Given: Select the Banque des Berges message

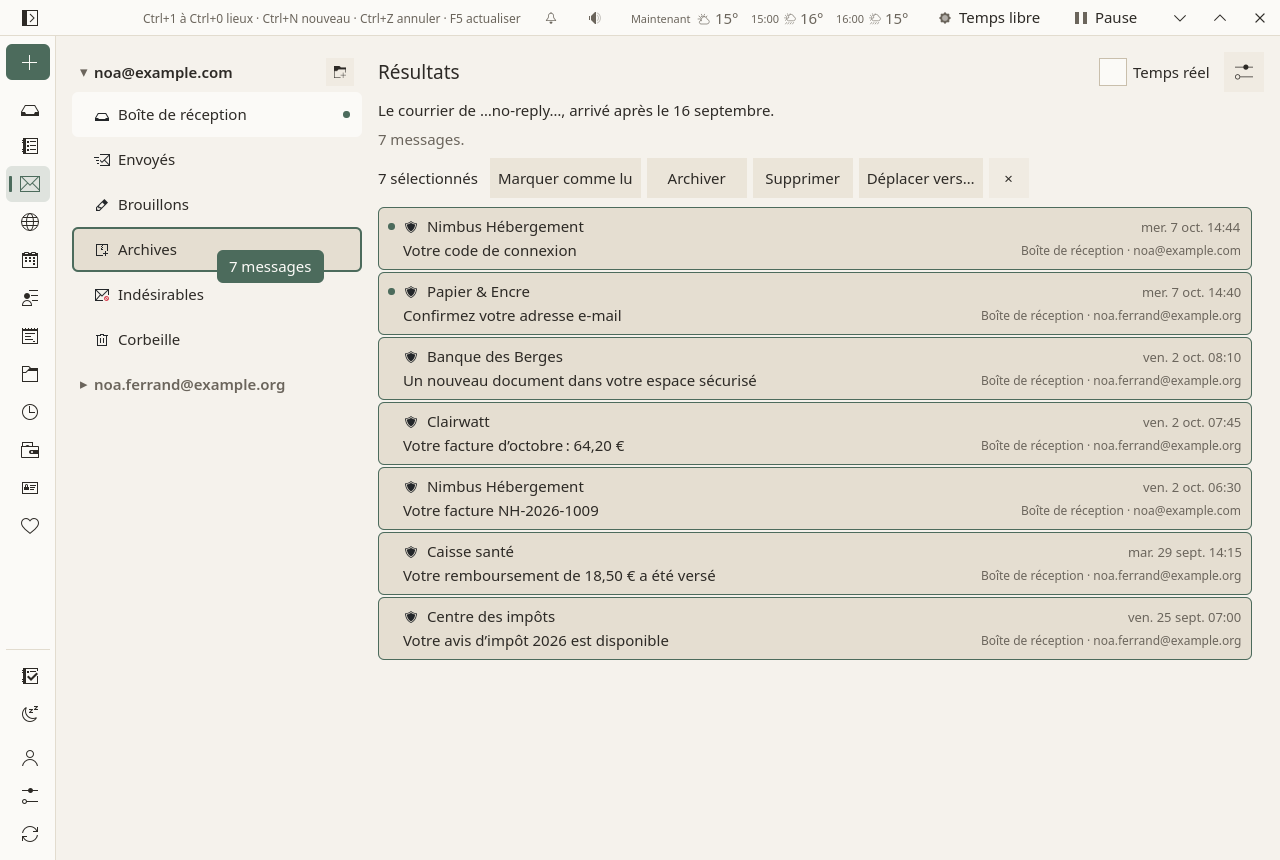Looking at the screenshot, I should click(x=815, y=368).
